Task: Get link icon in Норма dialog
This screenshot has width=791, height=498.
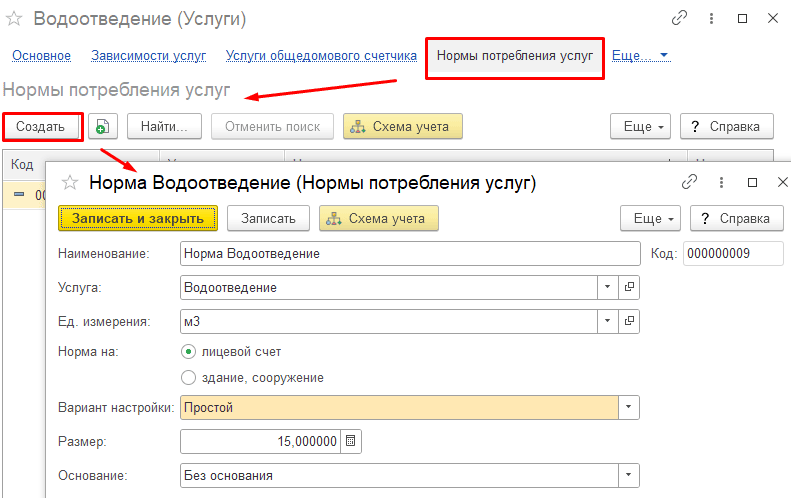Action: [x=689, y=182]
